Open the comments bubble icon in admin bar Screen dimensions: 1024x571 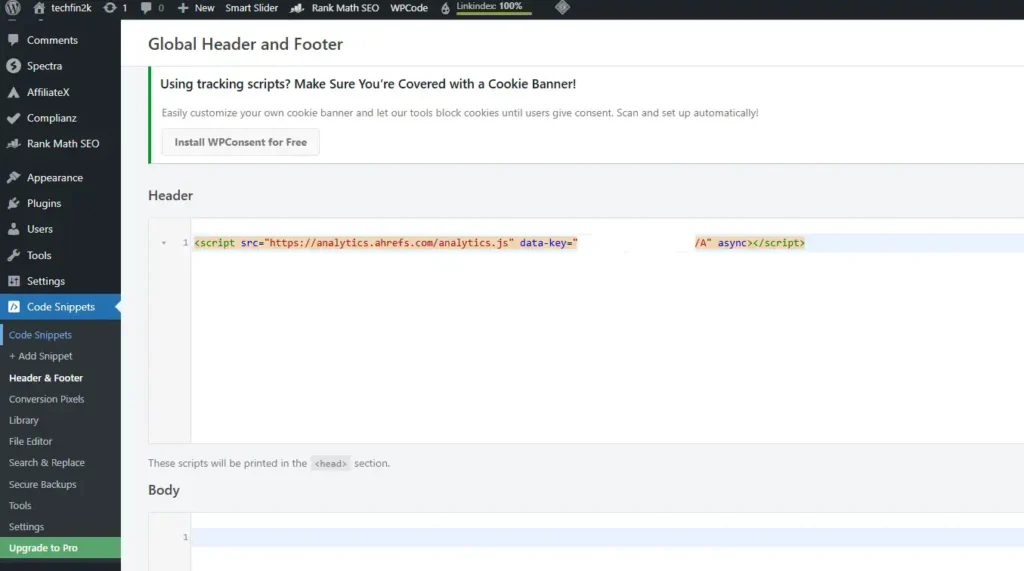click(x=146, y=8)
